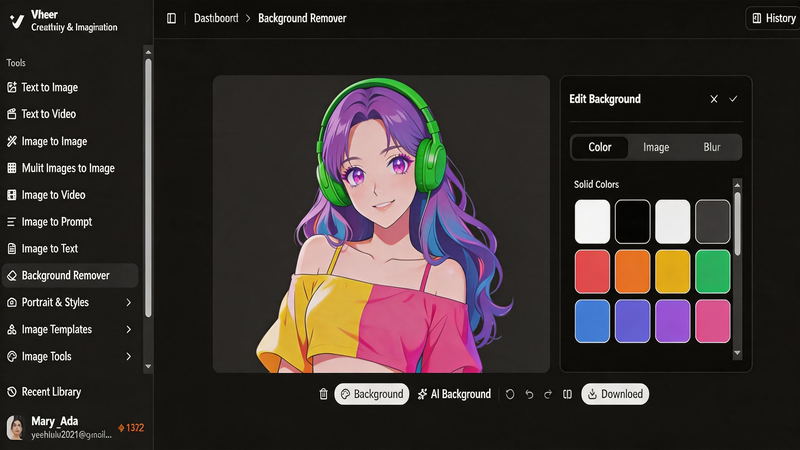800x450 pixels.
Task: Open Mary_Ada's profile avatar
Action: click(16, 428)
